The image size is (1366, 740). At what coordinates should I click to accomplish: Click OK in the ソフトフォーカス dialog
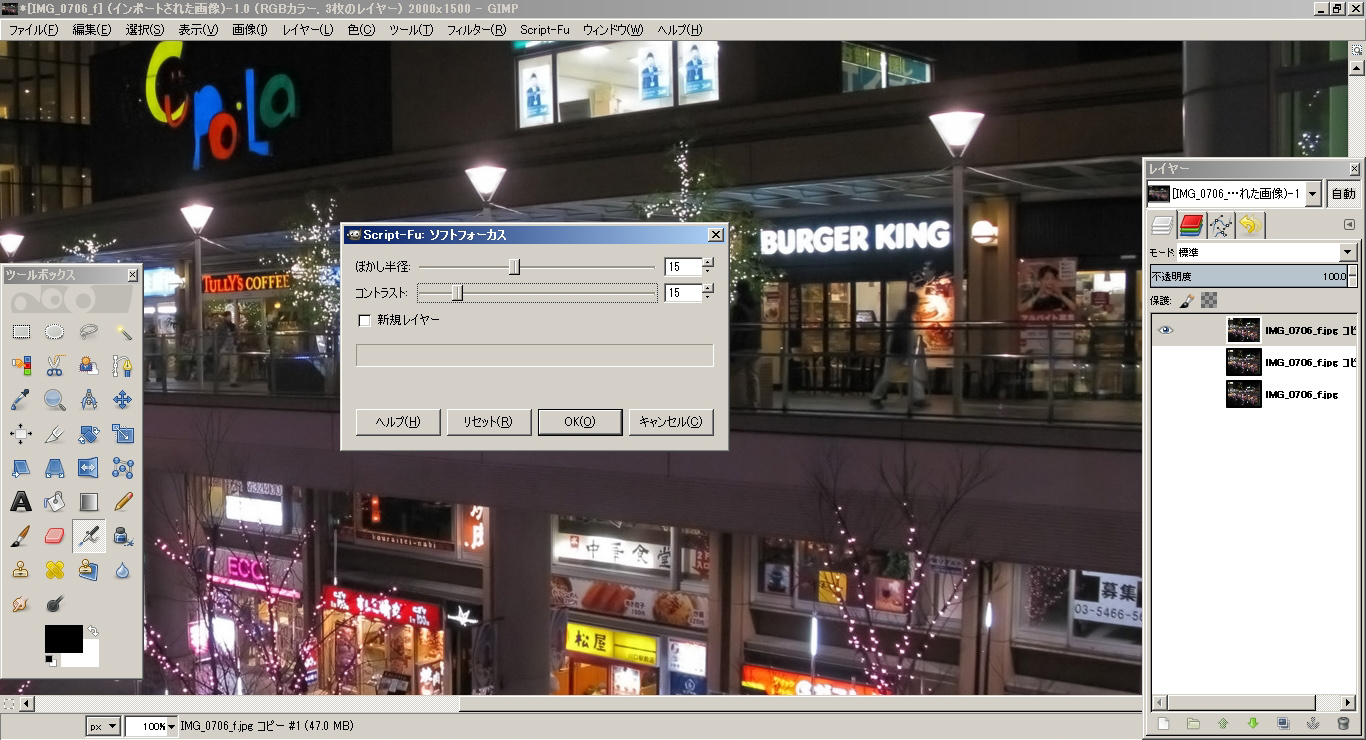(x=580, y=422)
